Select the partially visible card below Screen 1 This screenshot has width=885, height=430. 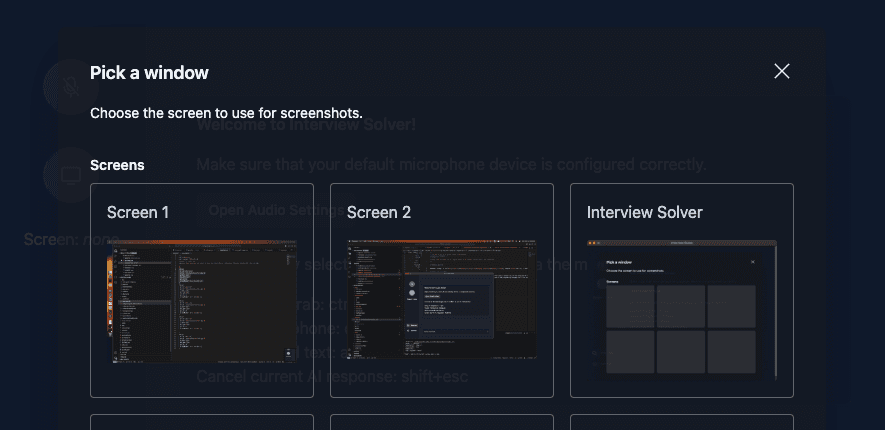point(202,422)
